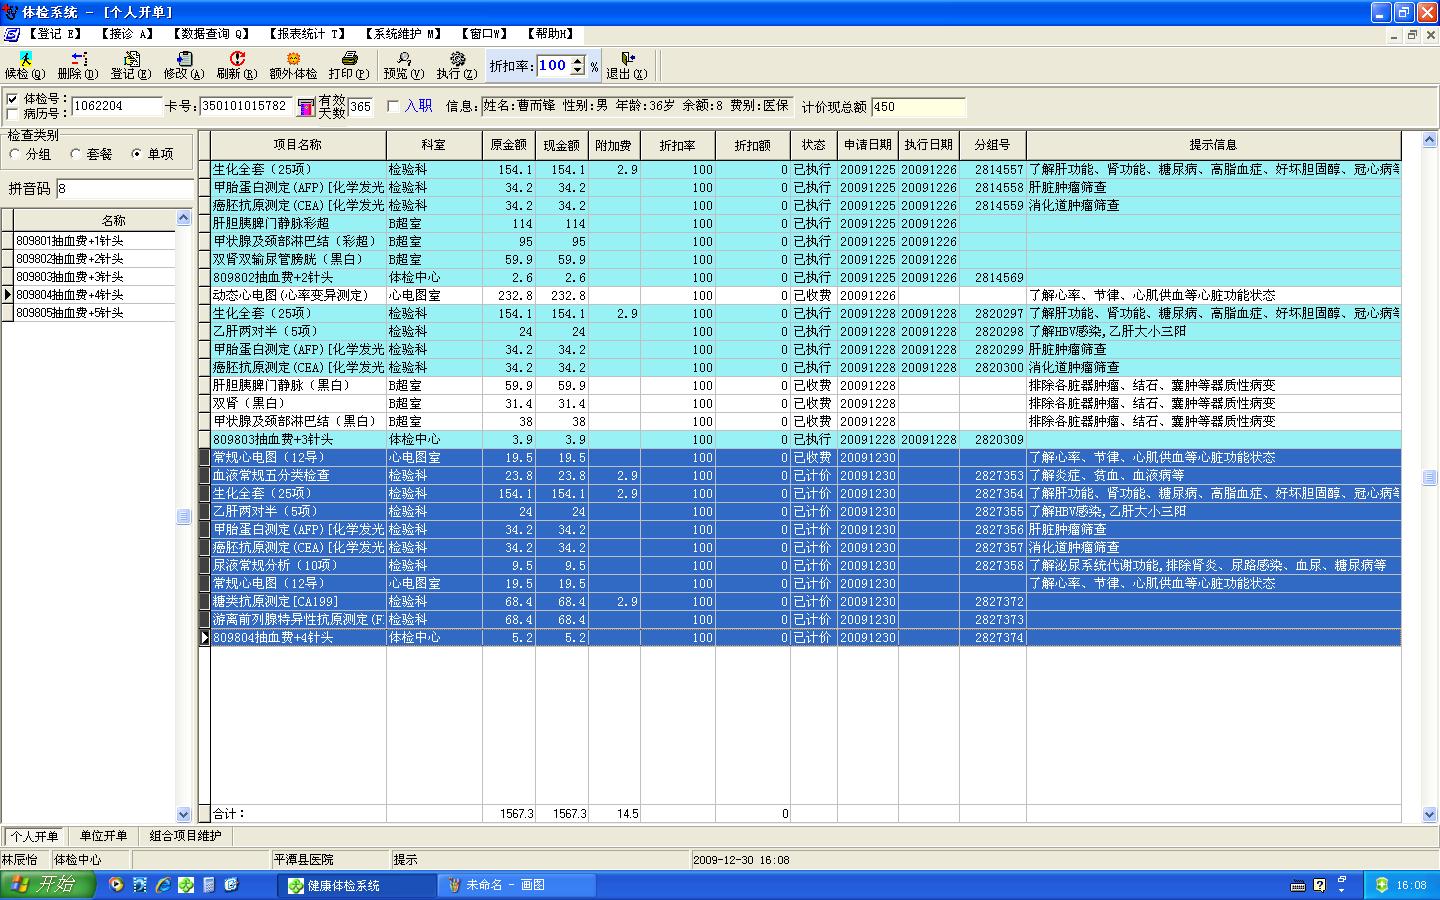Image resolution: width=1440 pixels, height=900 pixels.
Task: Select the 动态心电图(心率变异测定) row
Action: tap(805, 295)
